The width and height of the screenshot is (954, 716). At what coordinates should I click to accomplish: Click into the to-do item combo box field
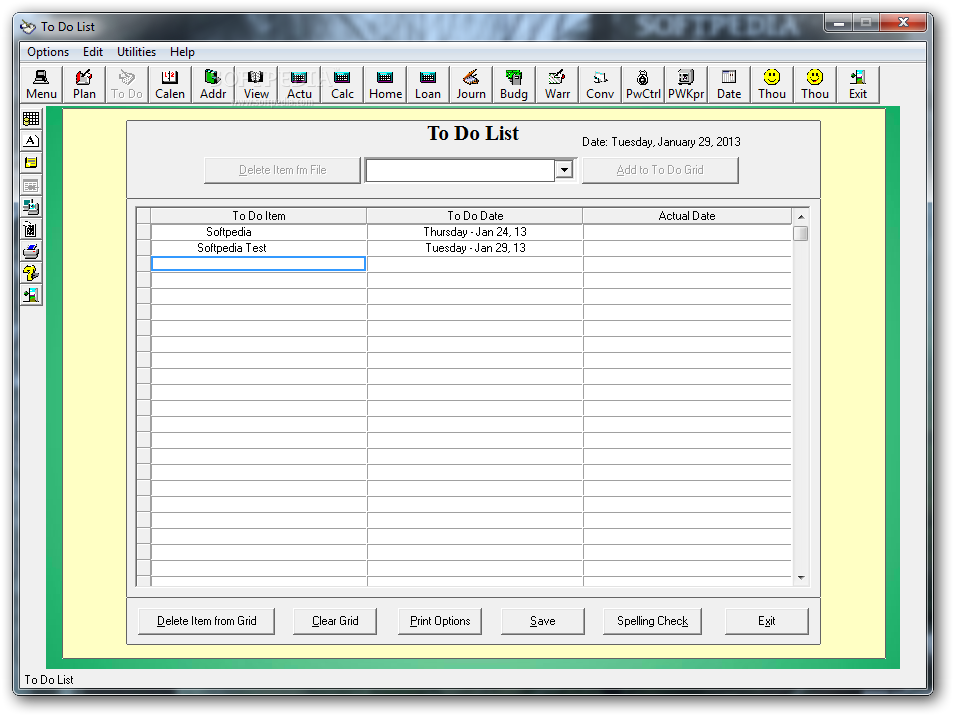(x=461, y=170)
